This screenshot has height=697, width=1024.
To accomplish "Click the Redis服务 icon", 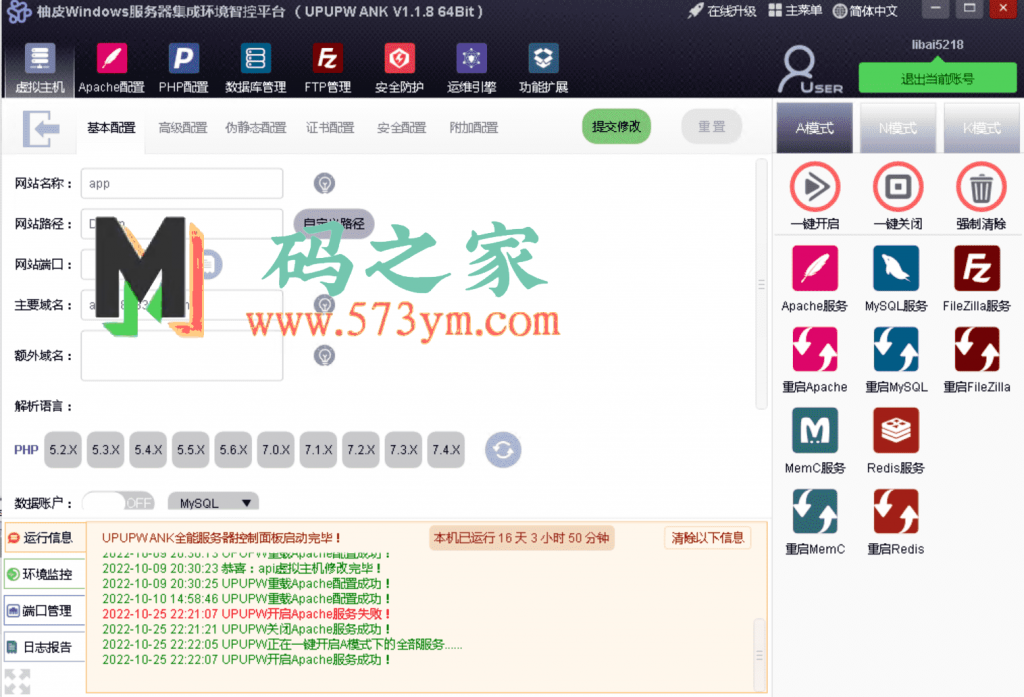I will click(895, 430).
